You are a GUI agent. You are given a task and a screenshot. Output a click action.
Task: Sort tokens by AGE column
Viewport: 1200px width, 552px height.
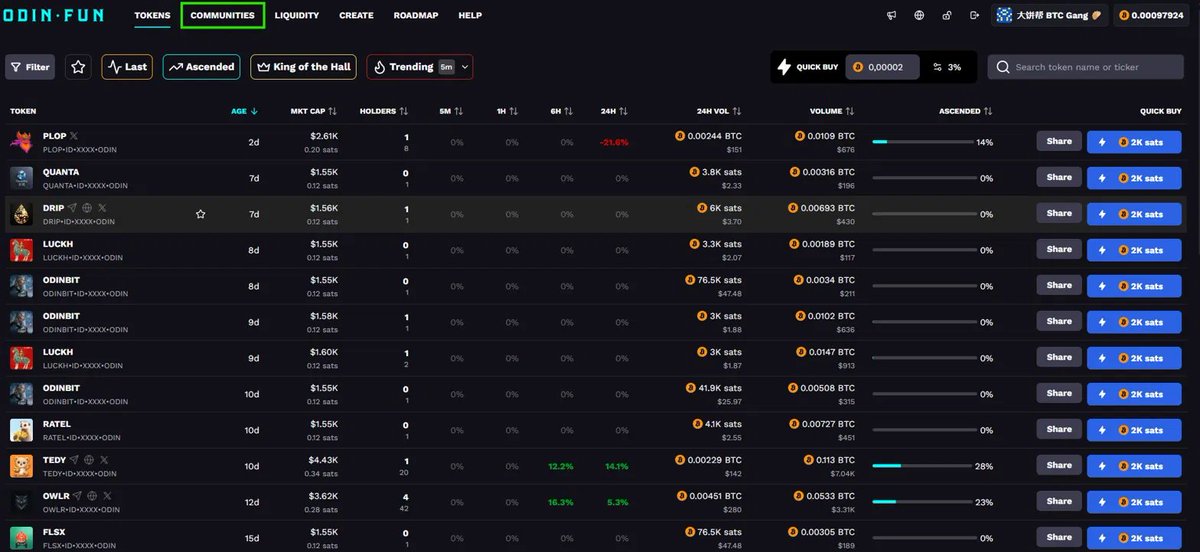245,111
